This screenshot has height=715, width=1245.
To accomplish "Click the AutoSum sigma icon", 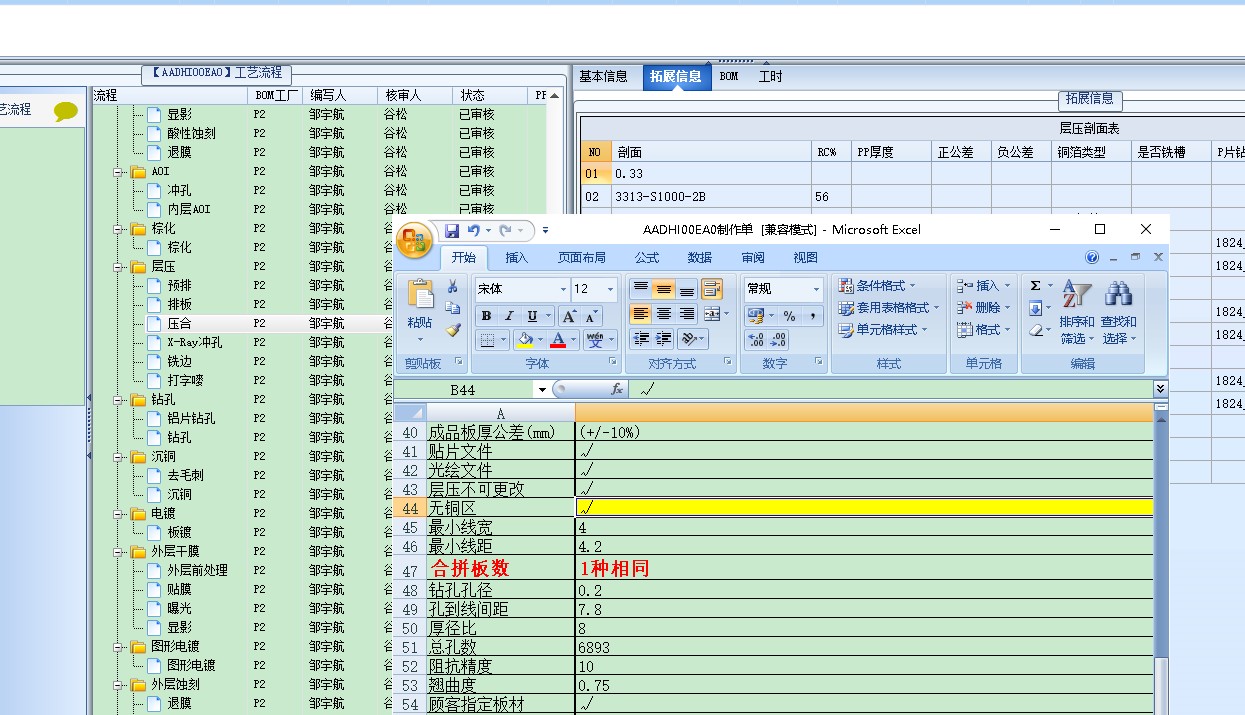I will click(x=1036, y=286).
